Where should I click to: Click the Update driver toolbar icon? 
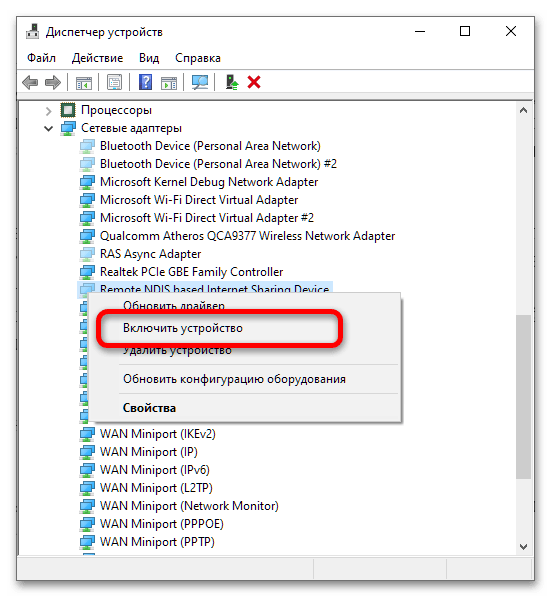click(232, 82)
